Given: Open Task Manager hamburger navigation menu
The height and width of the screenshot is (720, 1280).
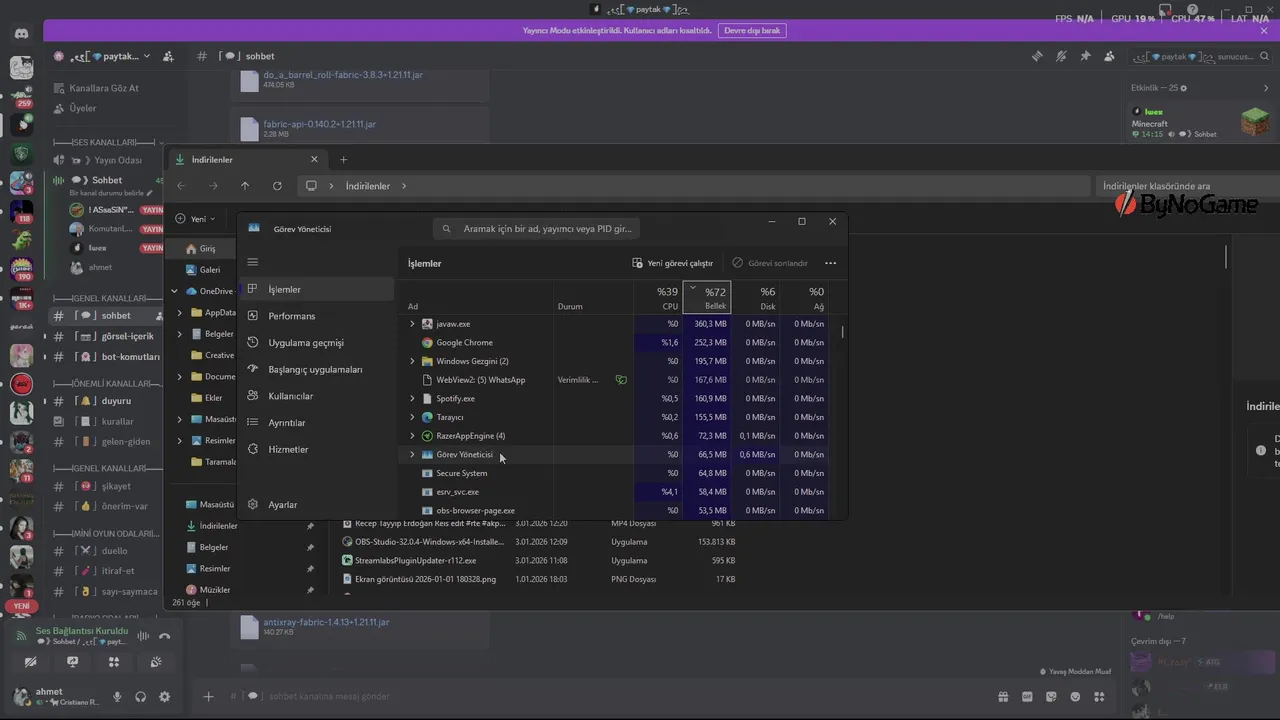Looking at the screenshot, I should pyautogui.click(x=253, y=262).
